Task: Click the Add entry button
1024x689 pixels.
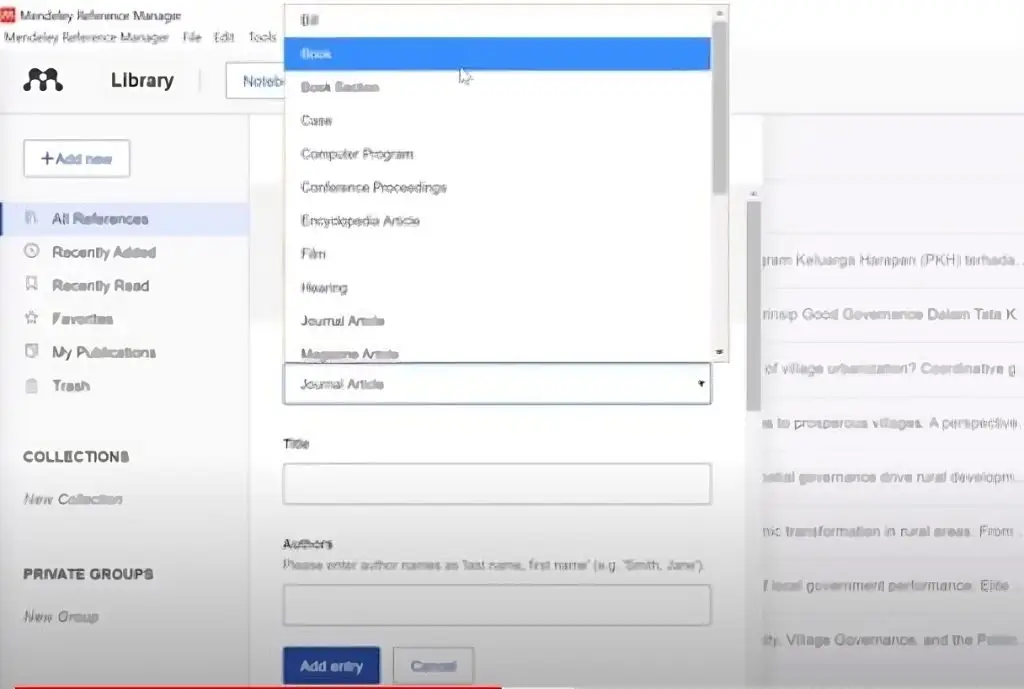Action: pos(331,664)
